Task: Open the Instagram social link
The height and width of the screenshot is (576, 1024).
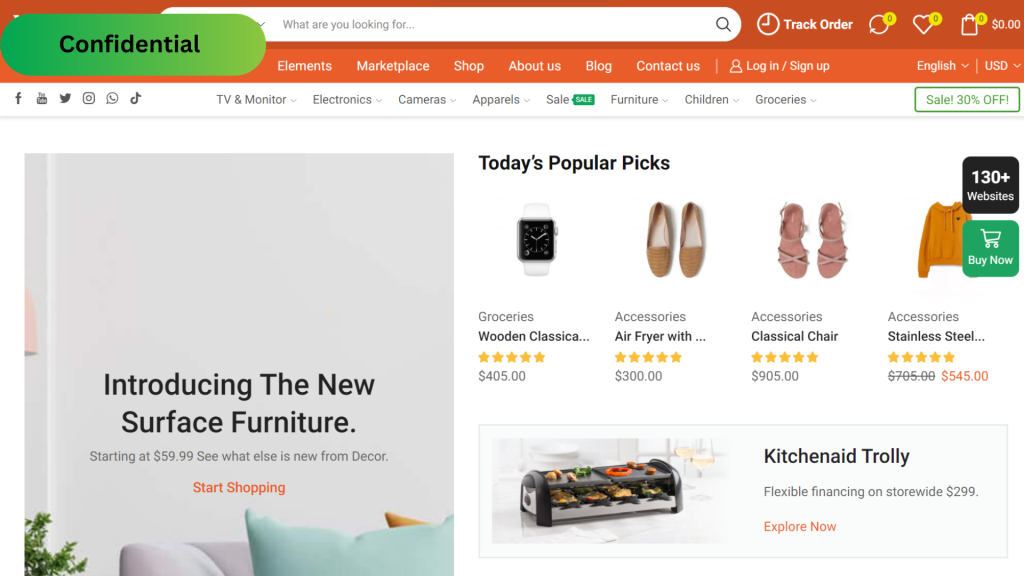Action: 89,98
